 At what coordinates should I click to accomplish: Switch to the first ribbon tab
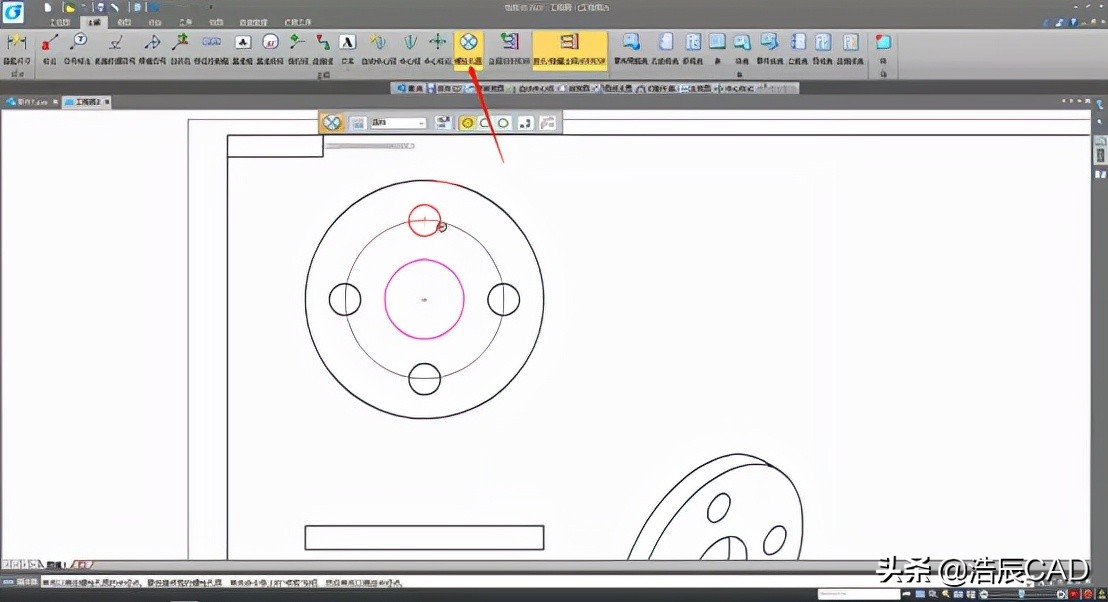click(x=60, y=21)
